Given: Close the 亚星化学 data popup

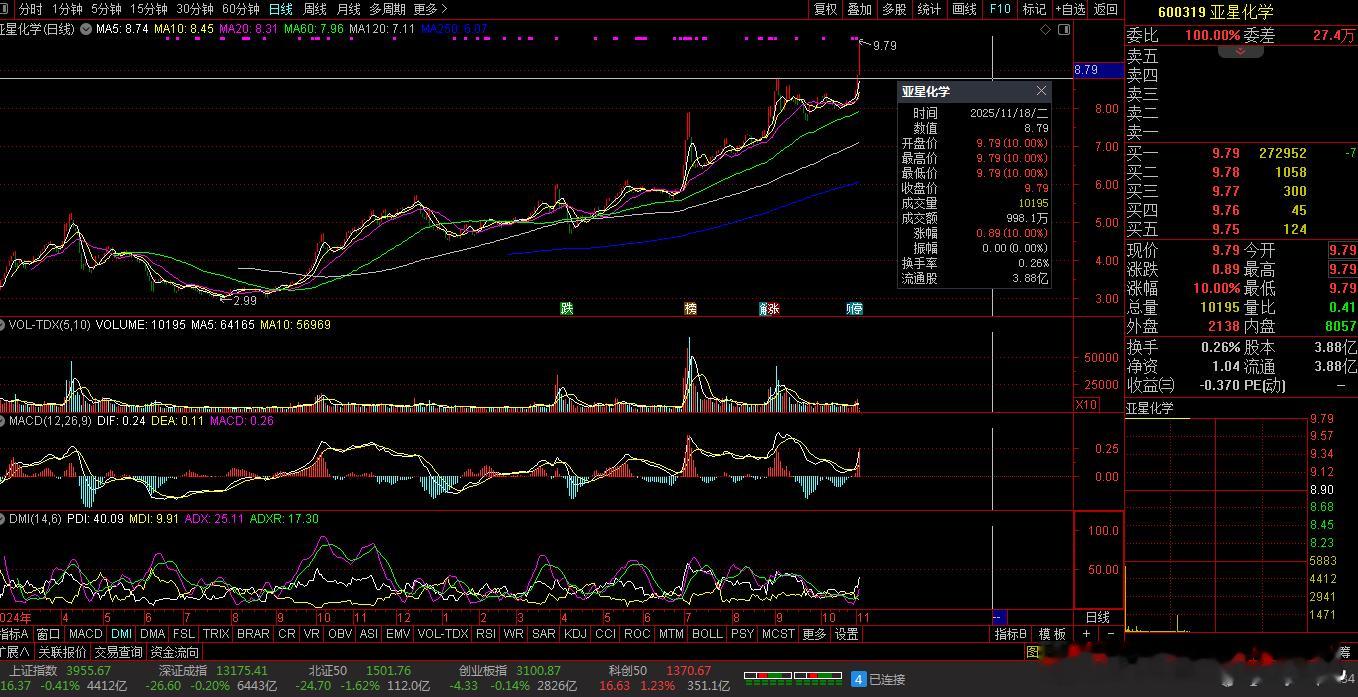Looking at the screenshot, I should 1041,91.
